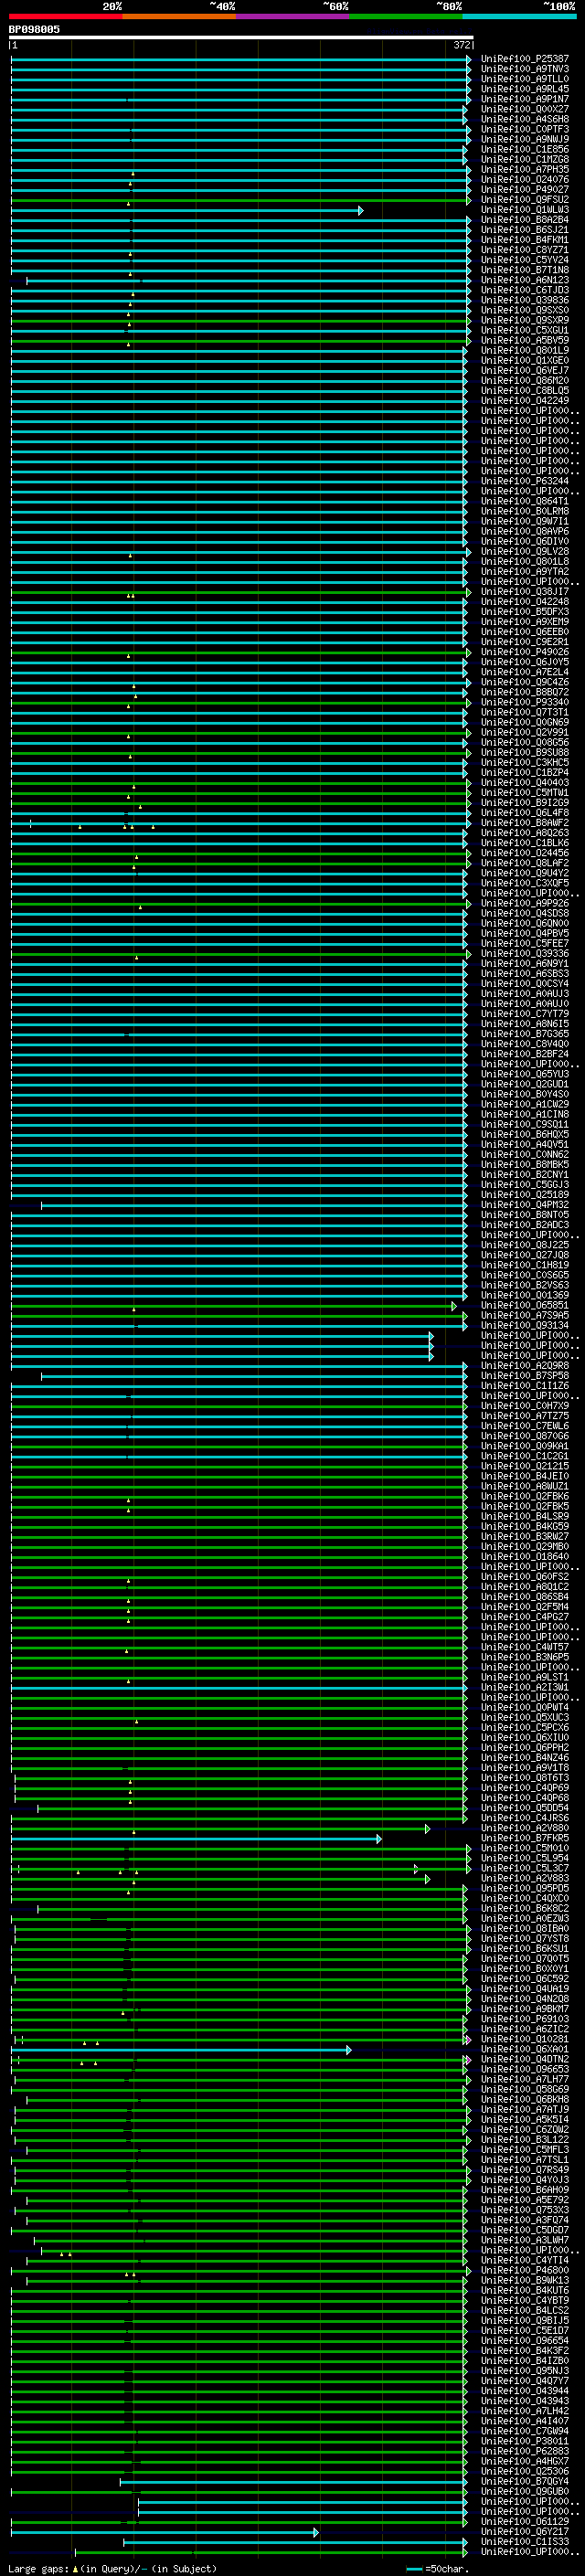Viewport: 585px width, 2576px height.
Task: Select the UniRef100_Q6XA01 label
Action: pos(525,2049)
